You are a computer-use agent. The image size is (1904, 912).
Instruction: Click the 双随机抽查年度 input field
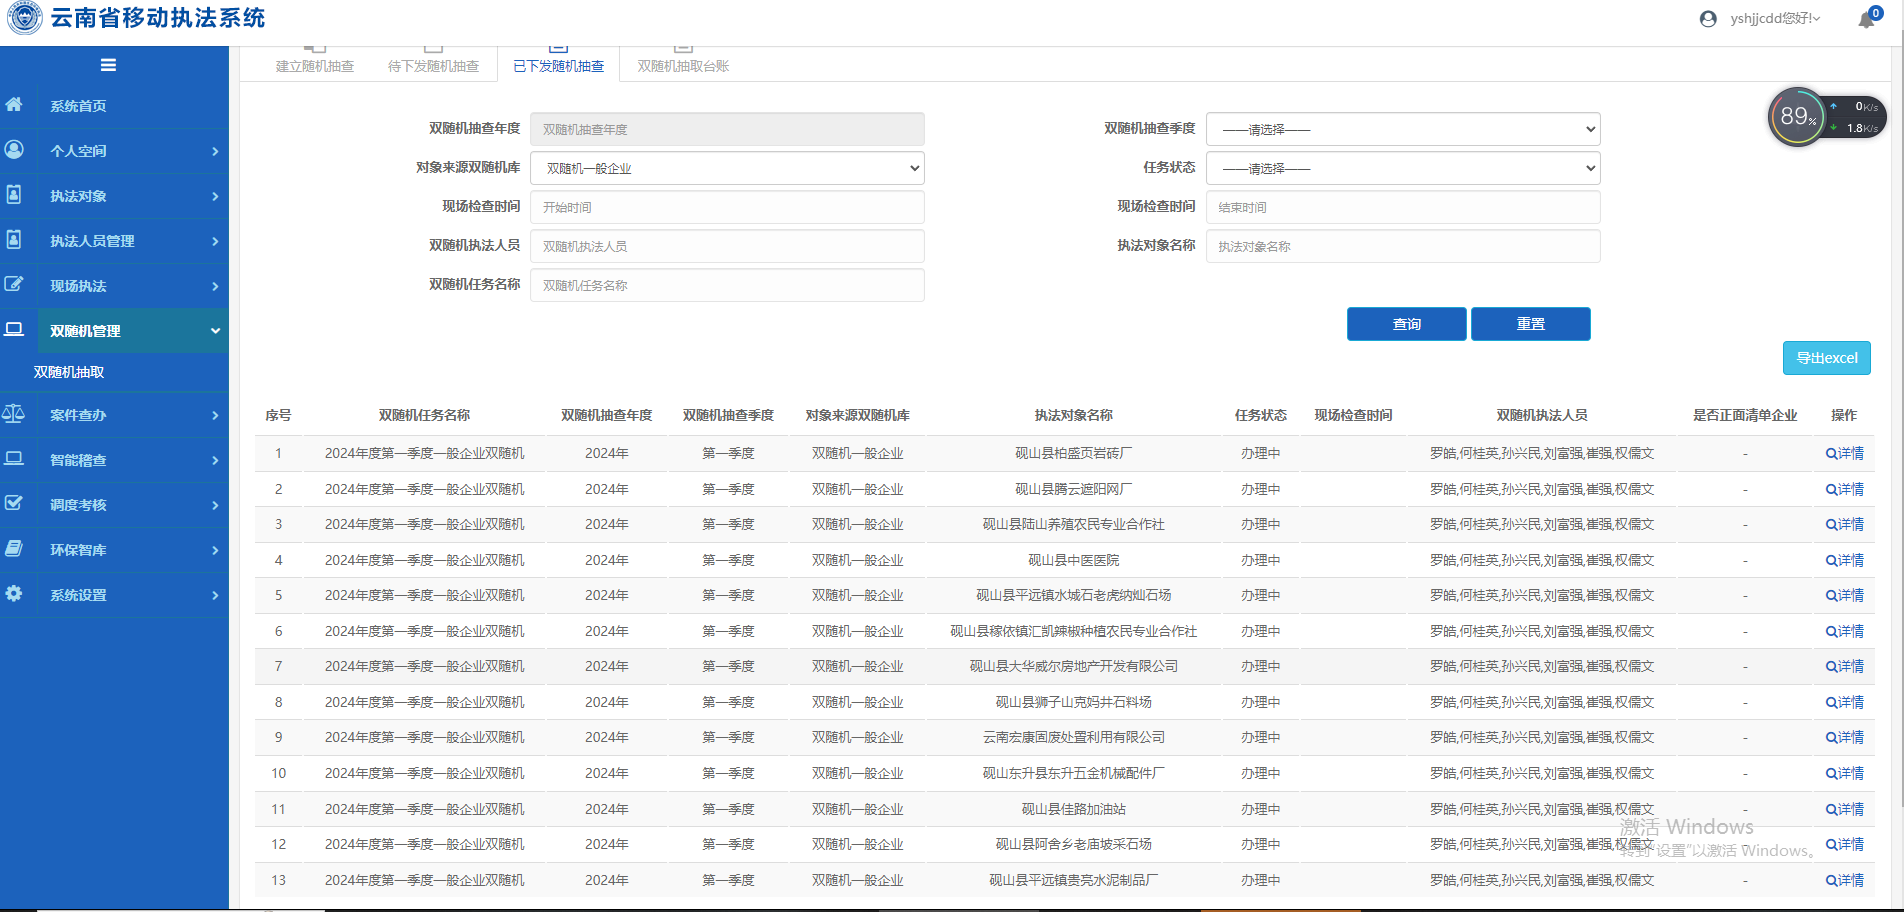pos(727,129)
